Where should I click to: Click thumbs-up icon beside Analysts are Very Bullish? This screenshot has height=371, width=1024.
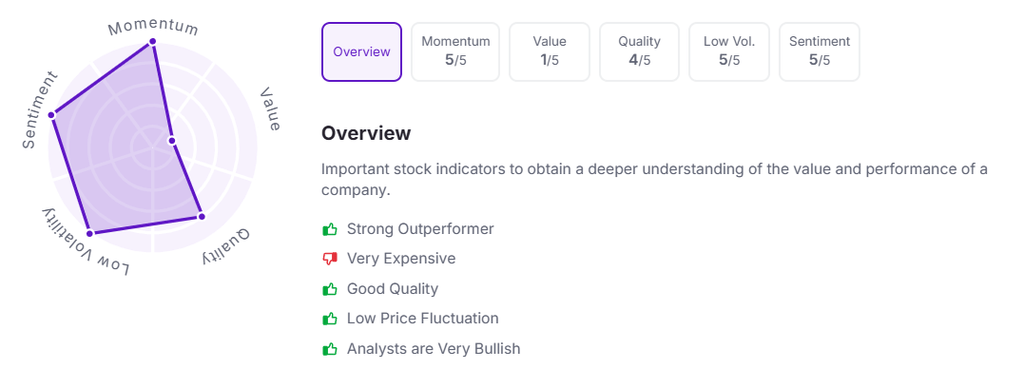point(330,349)
